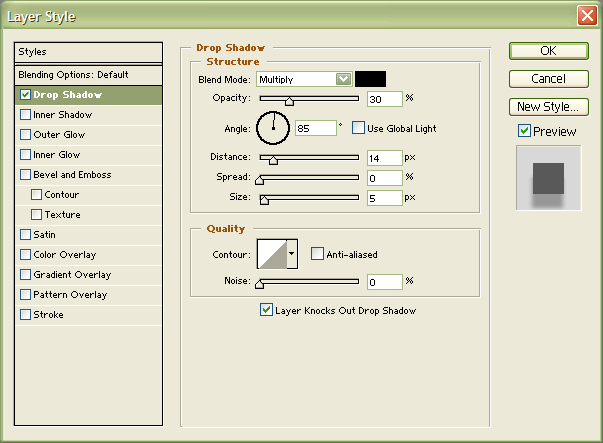
Task: Uncheck Layer Knocks Out Drop Shadow
Action: 266,310
